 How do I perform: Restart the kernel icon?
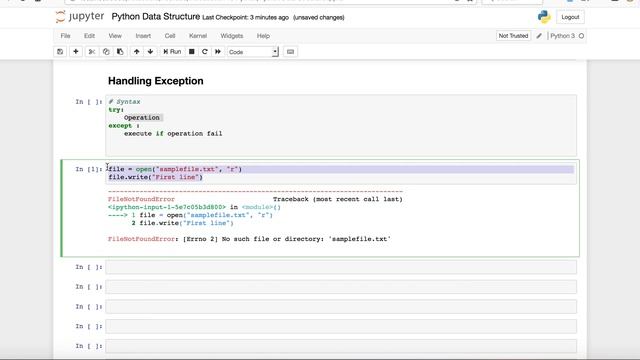click(x=205, y=52)
